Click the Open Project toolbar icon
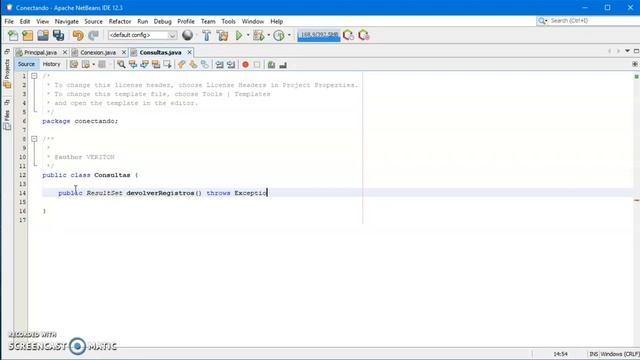This screenshot has height=360, width=640. 43,36
